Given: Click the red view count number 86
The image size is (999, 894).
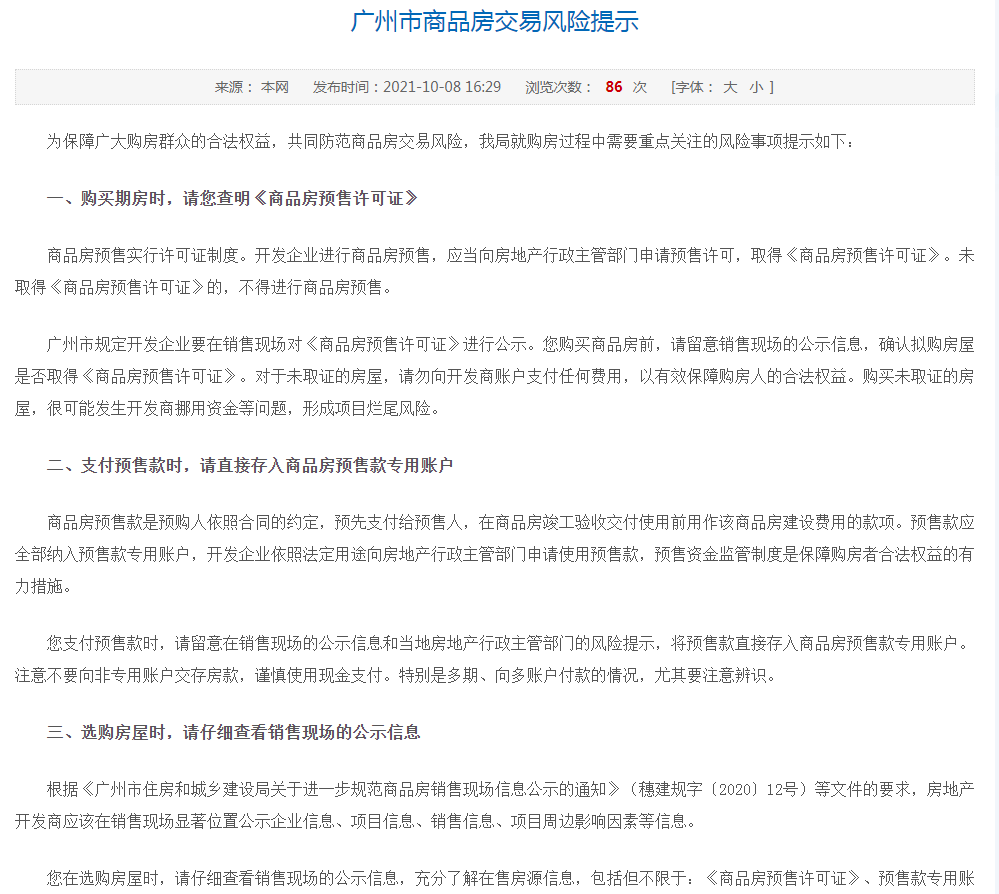Looking at the screenshot, I should coord(614,87).
